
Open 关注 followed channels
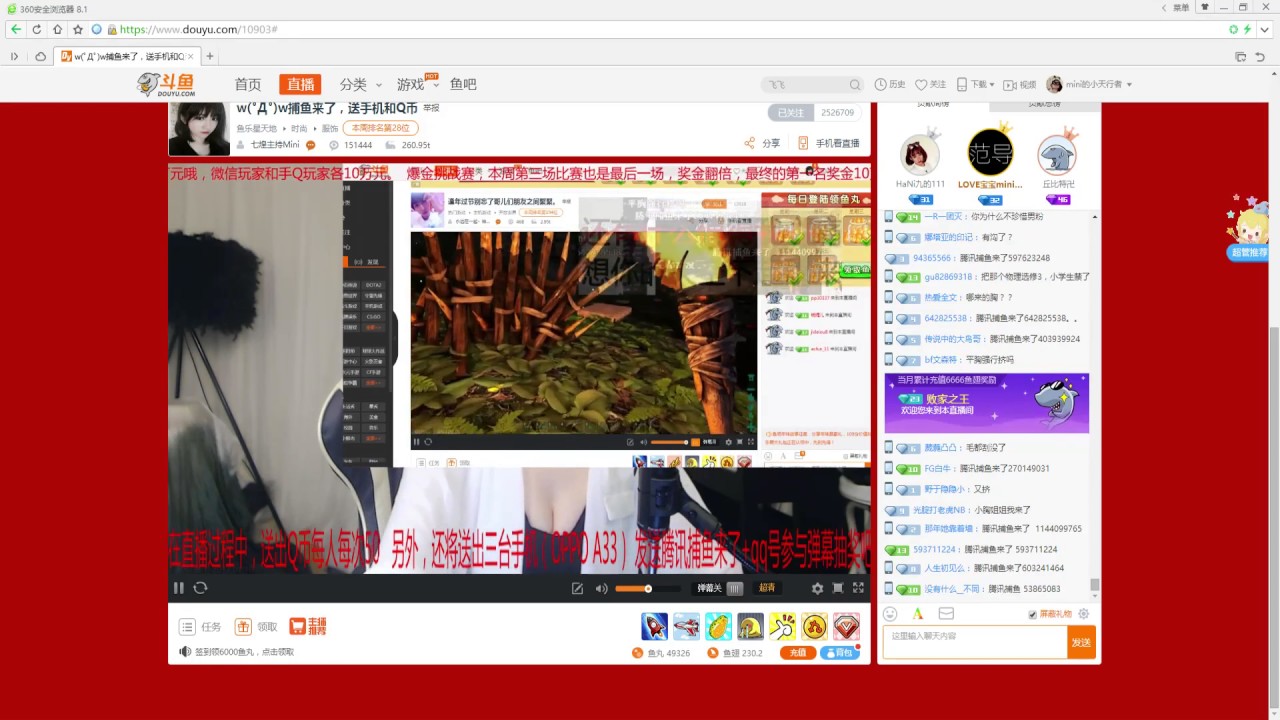pos(930,85)
